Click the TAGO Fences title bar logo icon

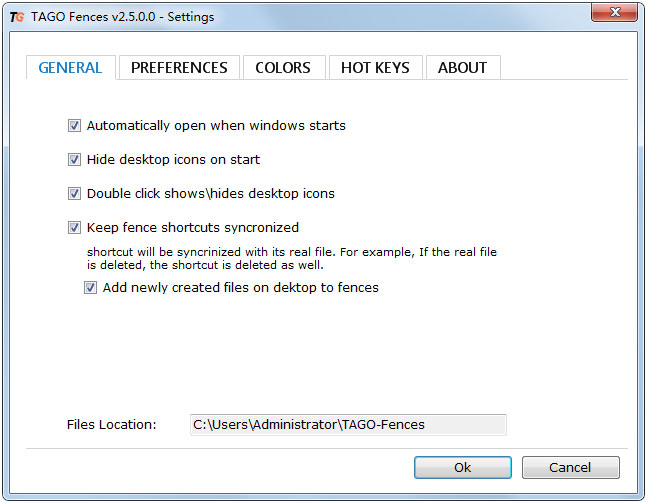(x=17, y=17)
